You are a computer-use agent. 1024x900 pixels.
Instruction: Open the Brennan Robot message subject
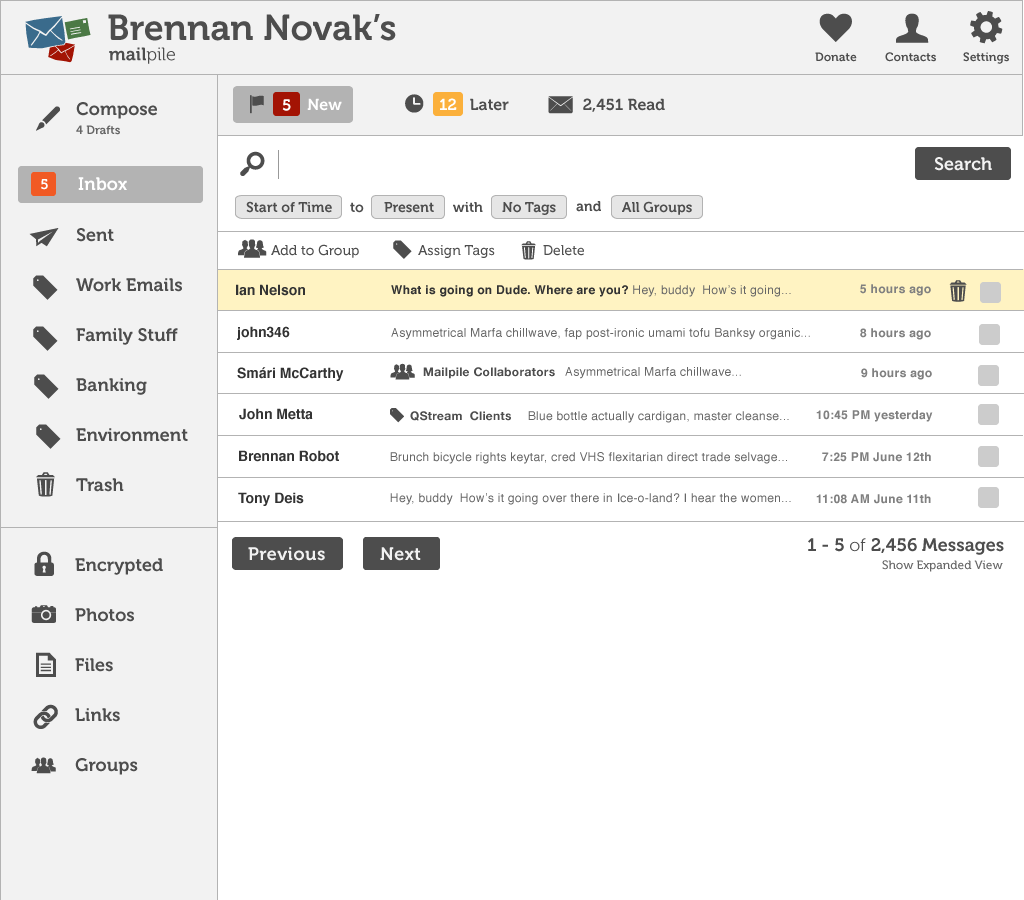click(x=588, y=457)
